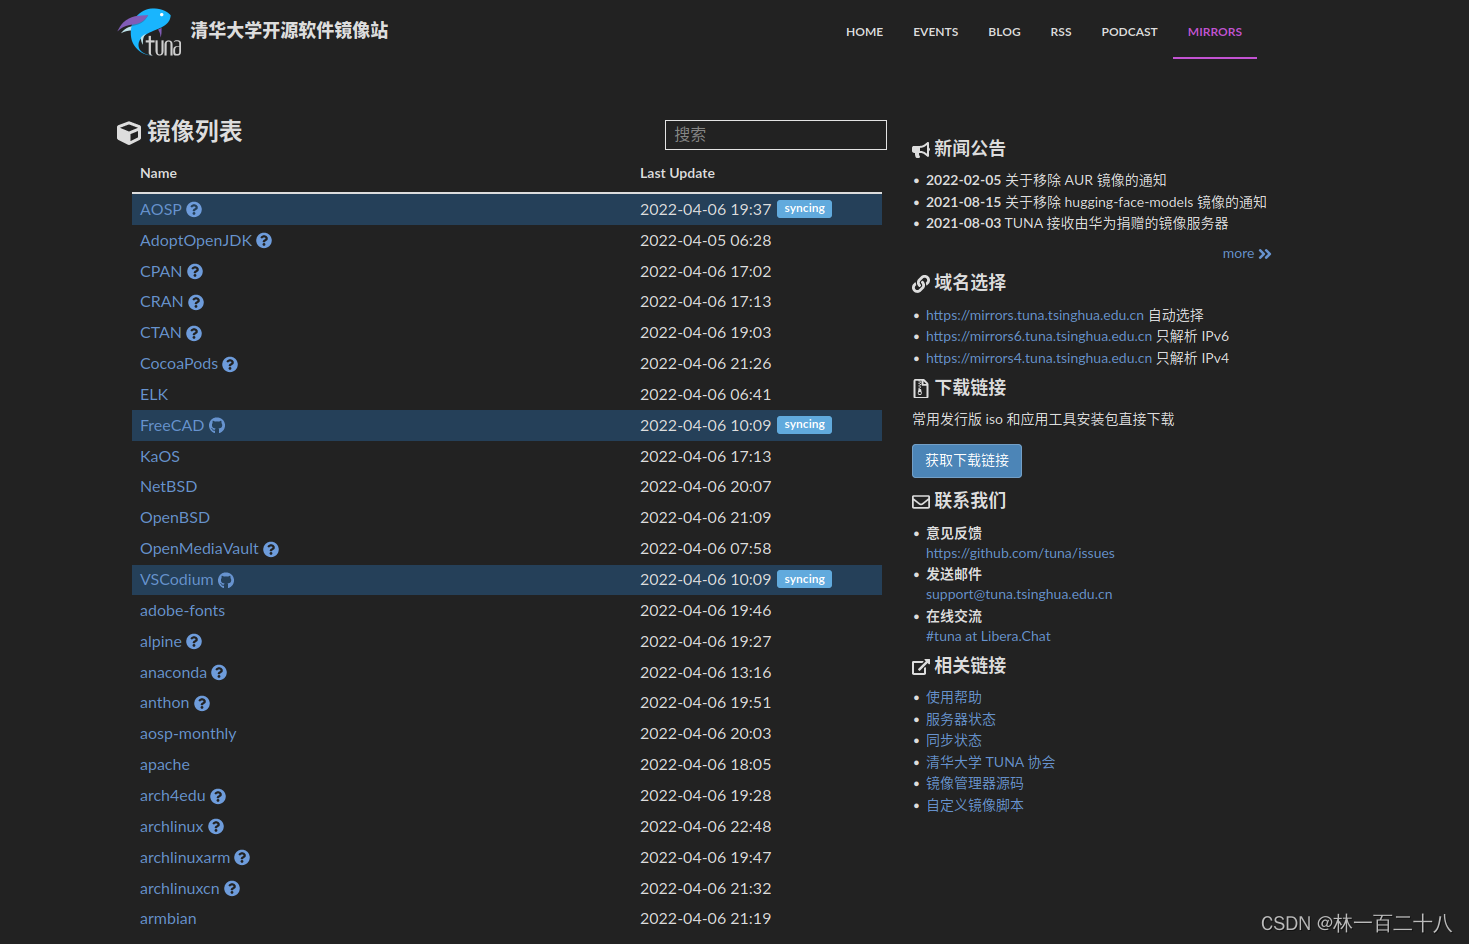The image size is (1469, 944).
Task: Open the NetBSD mirror link
Action: click(168, 487)
